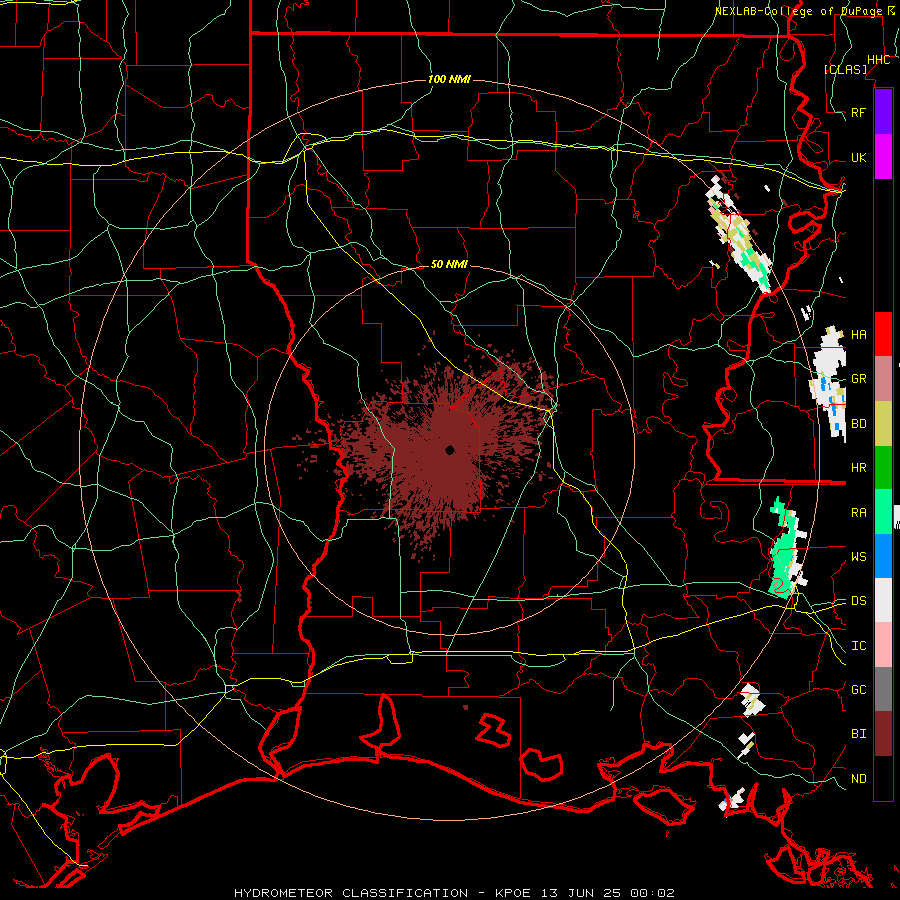Select the gray GC ground clutter swatch

click(x=883, y=689)
